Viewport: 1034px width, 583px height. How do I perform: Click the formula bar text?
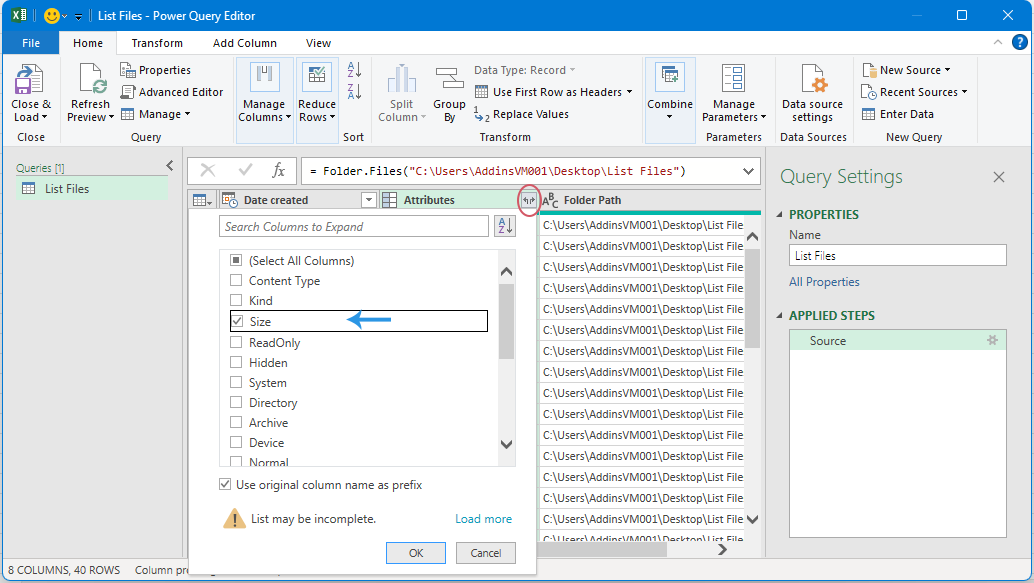click(498, 171)
